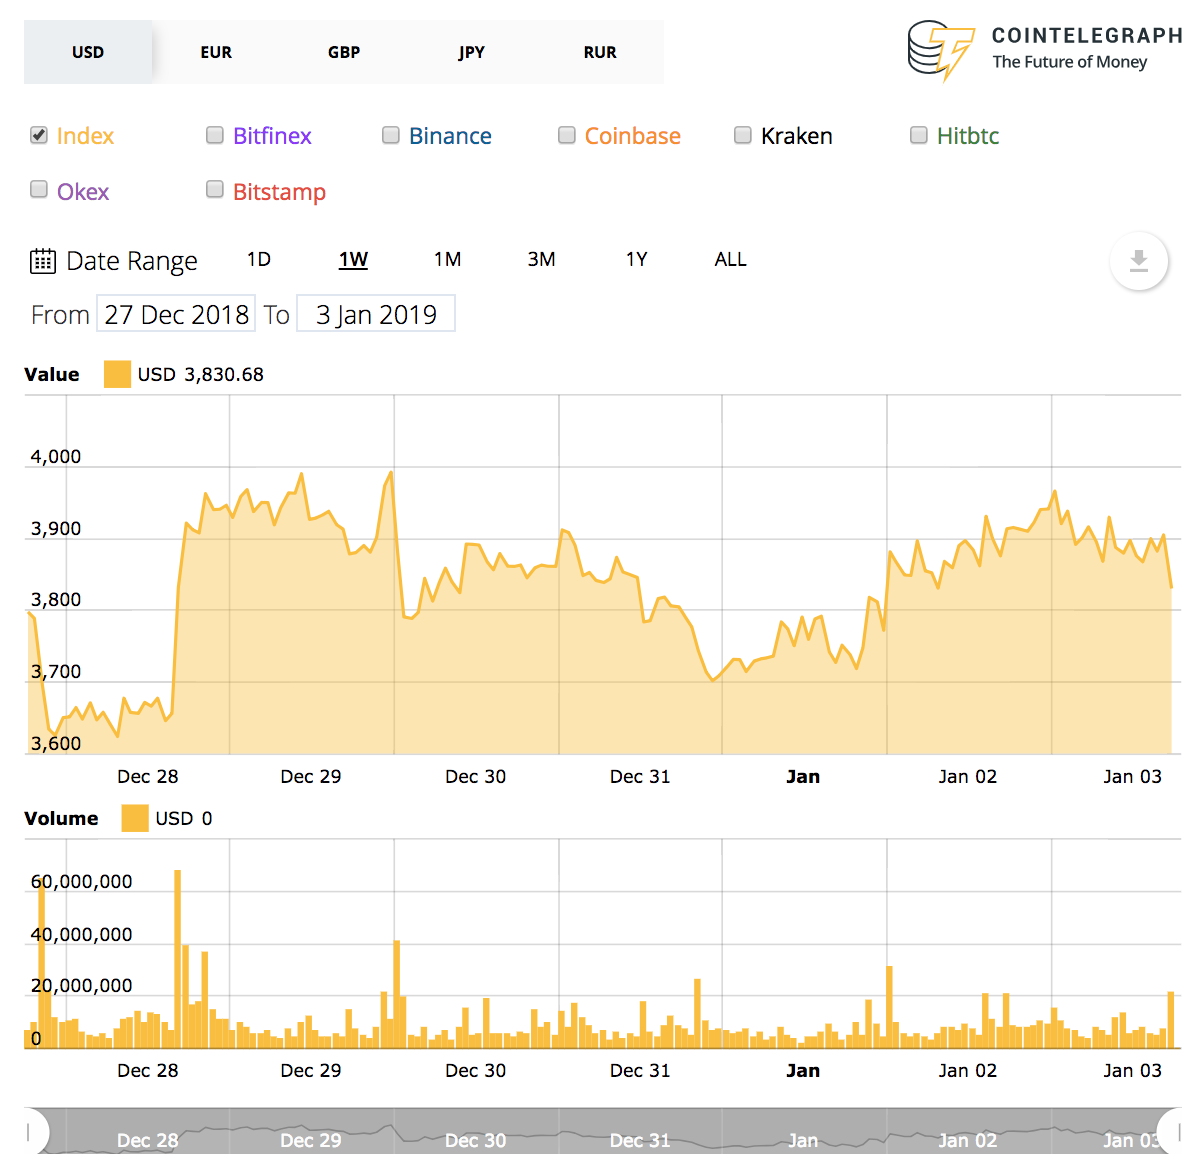This screenshot has height=1172, width=1200.
Task: Click the 60,000,000 volume axis label
Action: pos(81,881)
